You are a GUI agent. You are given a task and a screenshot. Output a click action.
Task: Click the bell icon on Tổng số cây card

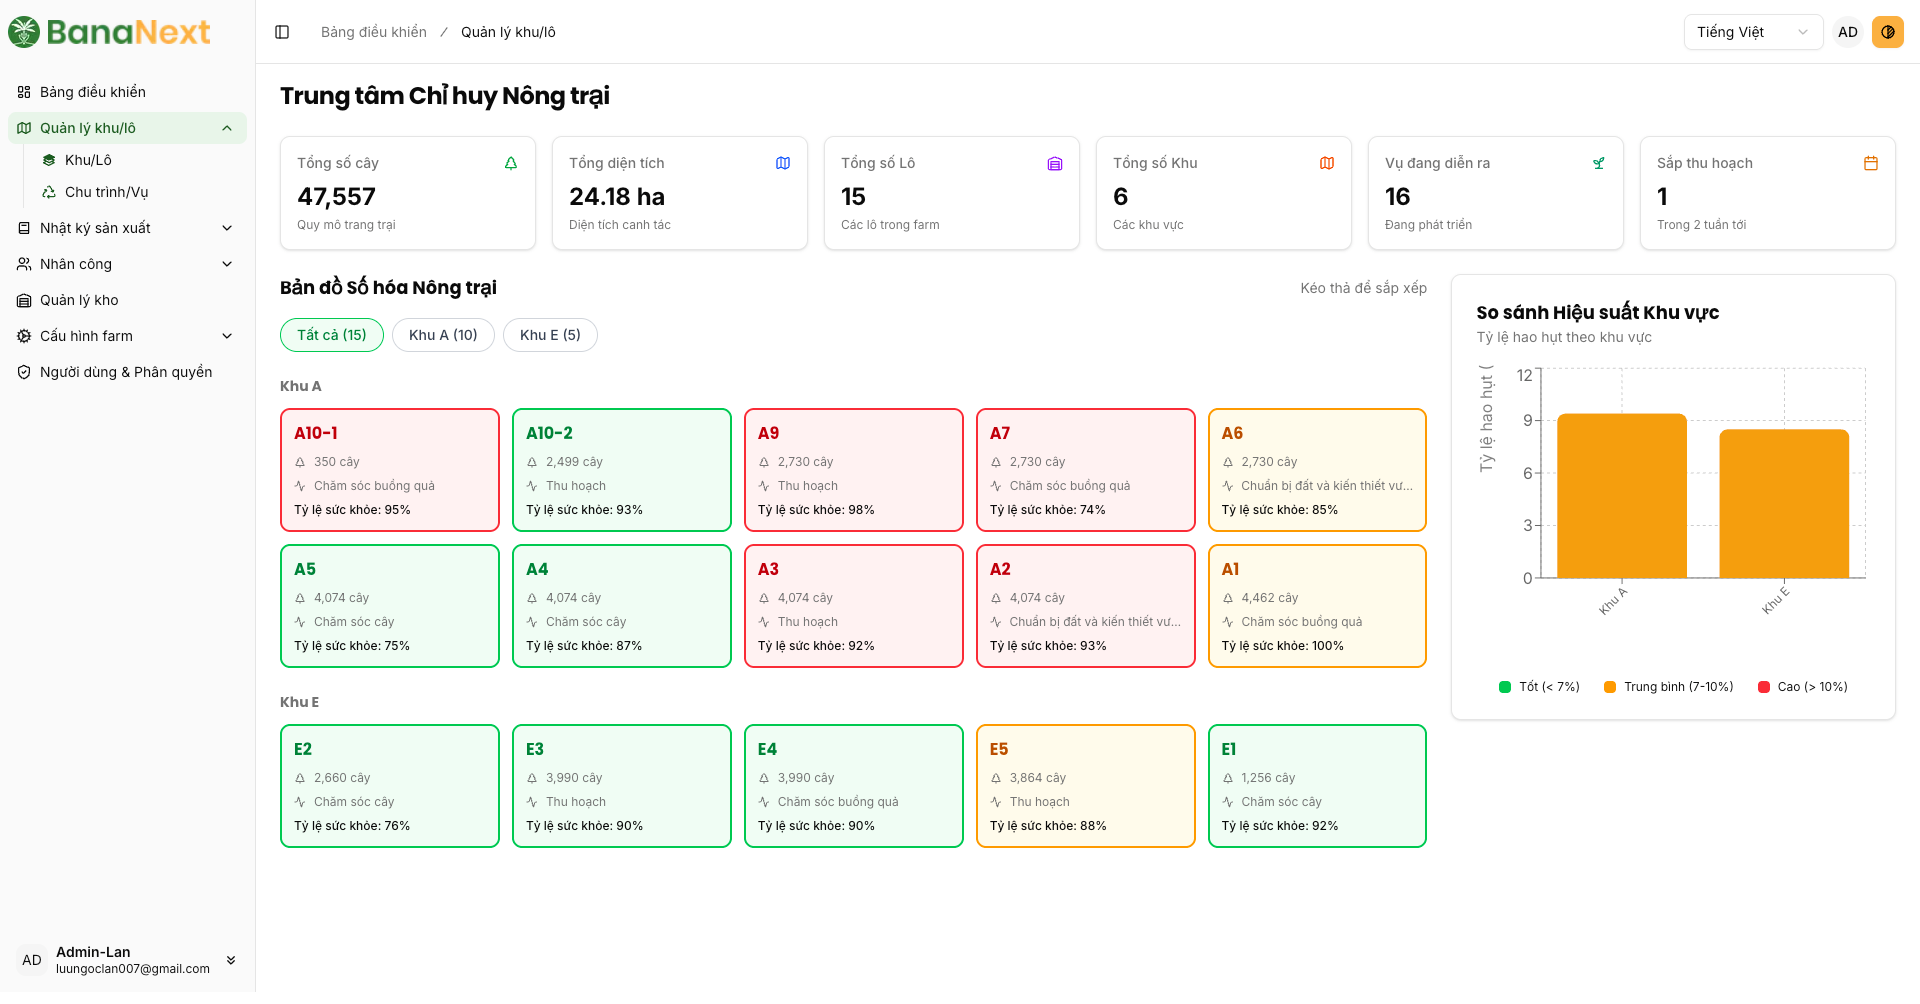pyautogui.click(x=511, y=163)
